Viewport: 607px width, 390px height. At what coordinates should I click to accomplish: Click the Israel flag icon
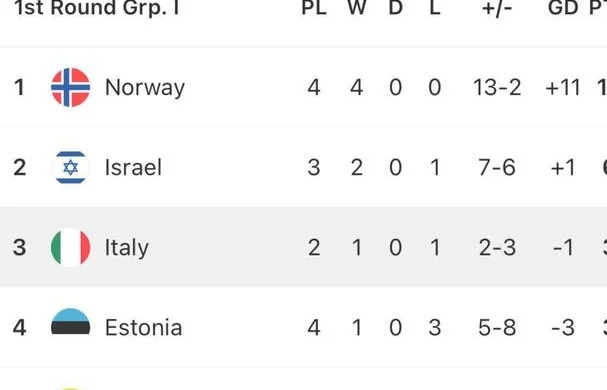coord(70,167)
